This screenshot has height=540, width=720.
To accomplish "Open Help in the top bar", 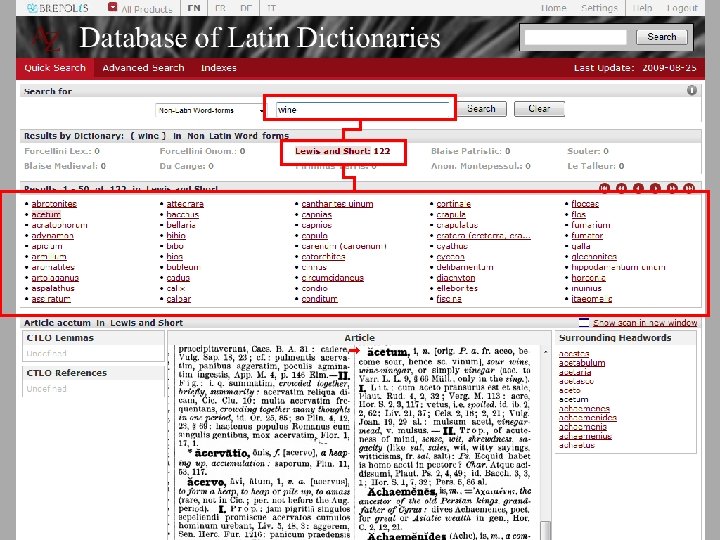I will click(642, 8).
